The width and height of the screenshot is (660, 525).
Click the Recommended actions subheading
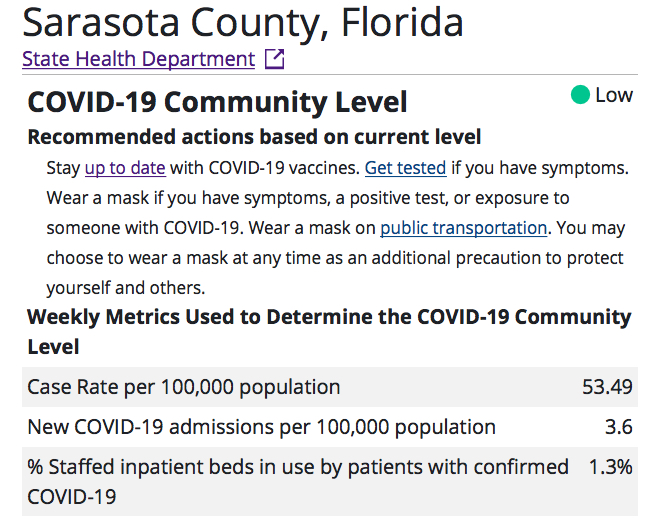[254, 137]
